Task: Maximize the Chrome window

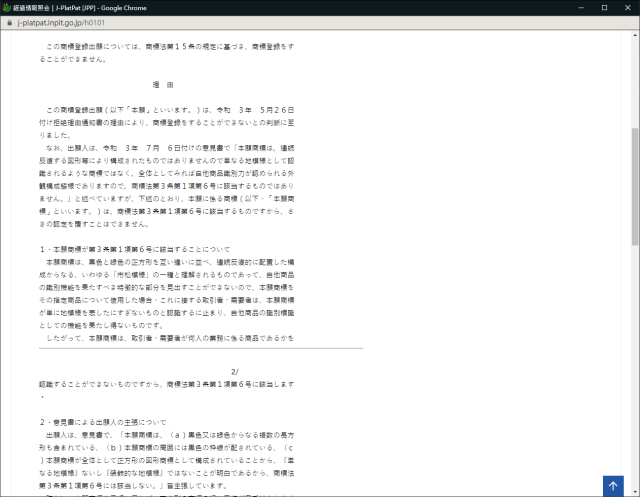Action: point(603,7)
